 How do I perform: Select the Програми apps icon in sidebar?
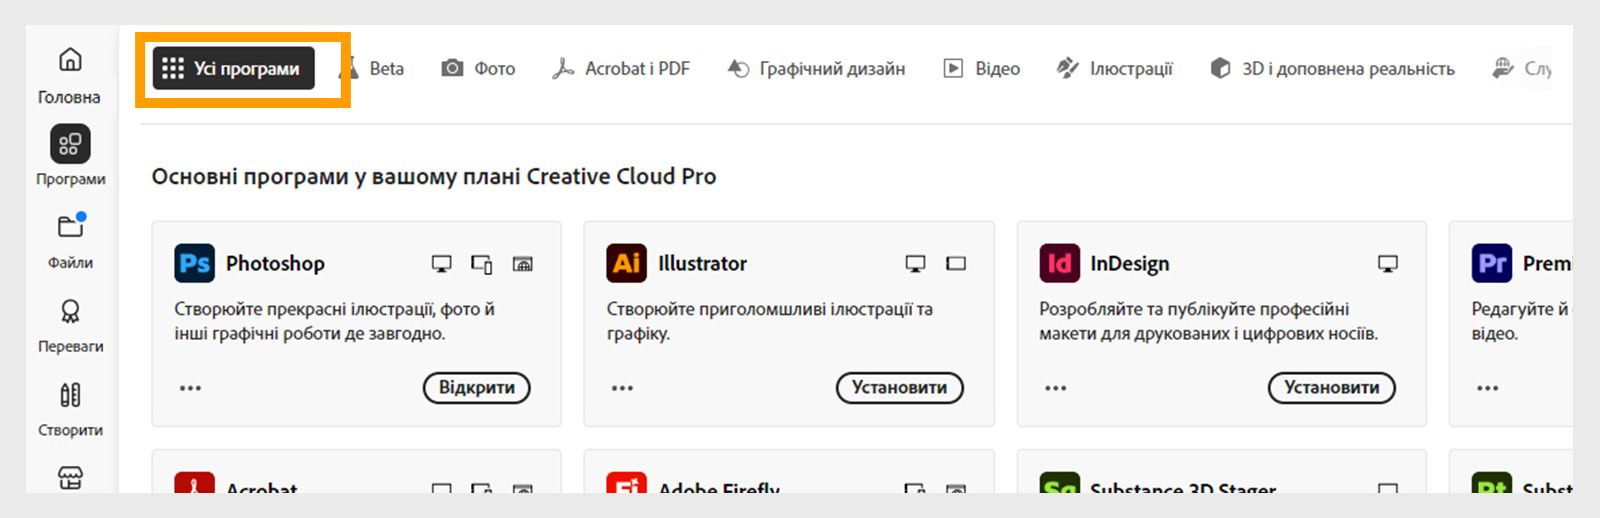point(70,144)
